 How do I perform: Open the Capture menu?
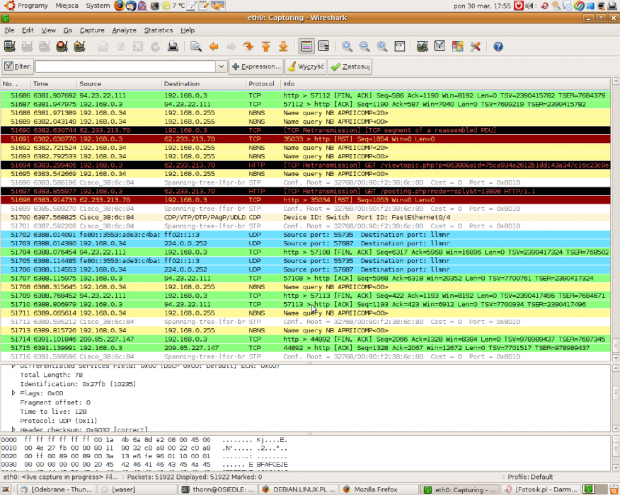tap(92, 30)
